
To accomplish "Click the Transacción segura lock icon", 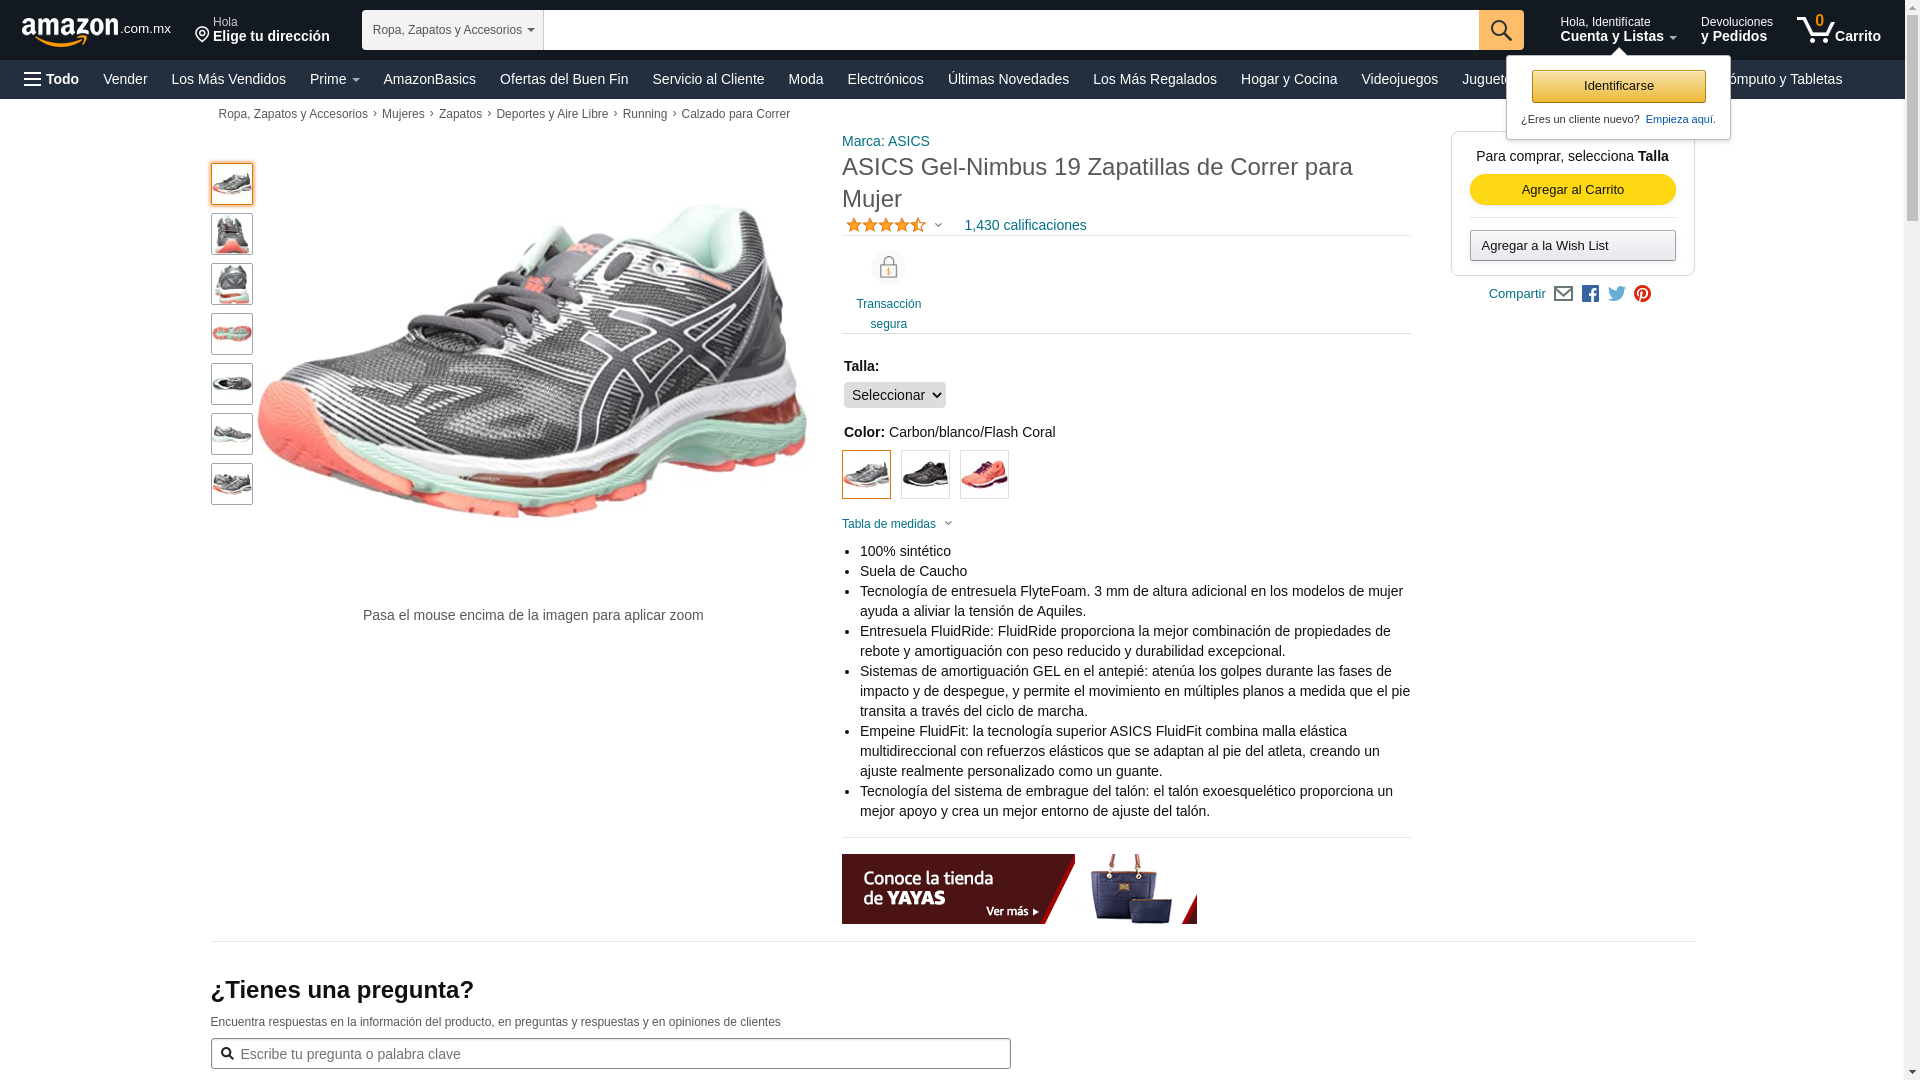I will click(x=888, y=268).
